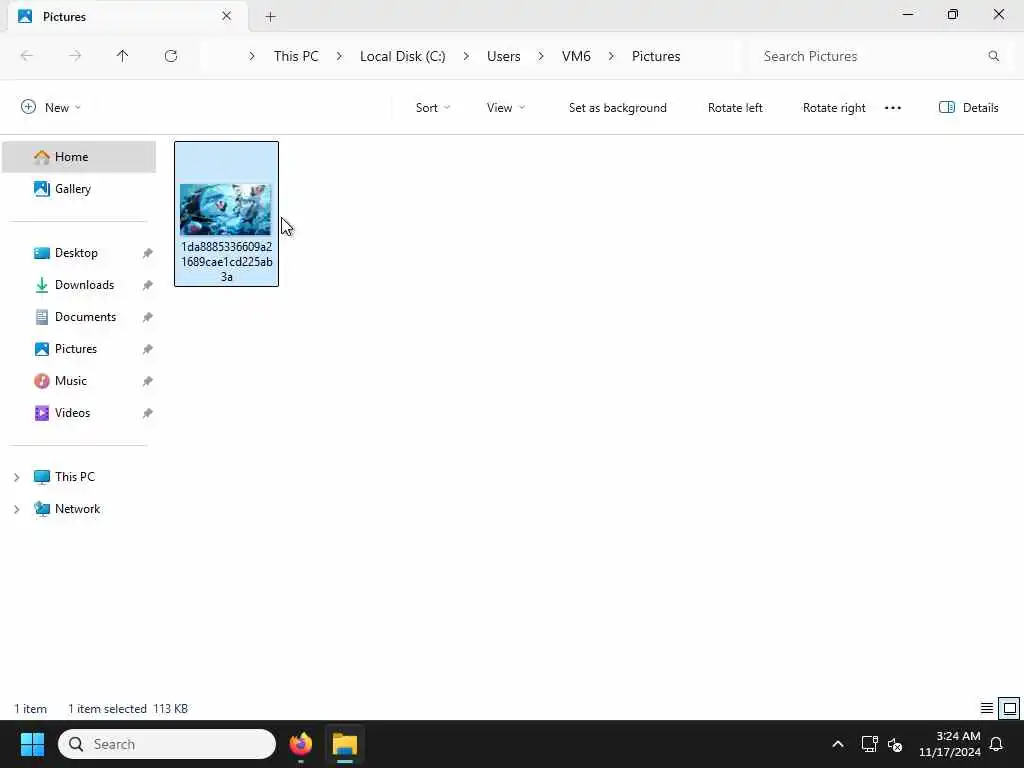Navigate to Users breadcrumb
The height and width of the screenshot is (768, 1024).
tap(504, 56)
